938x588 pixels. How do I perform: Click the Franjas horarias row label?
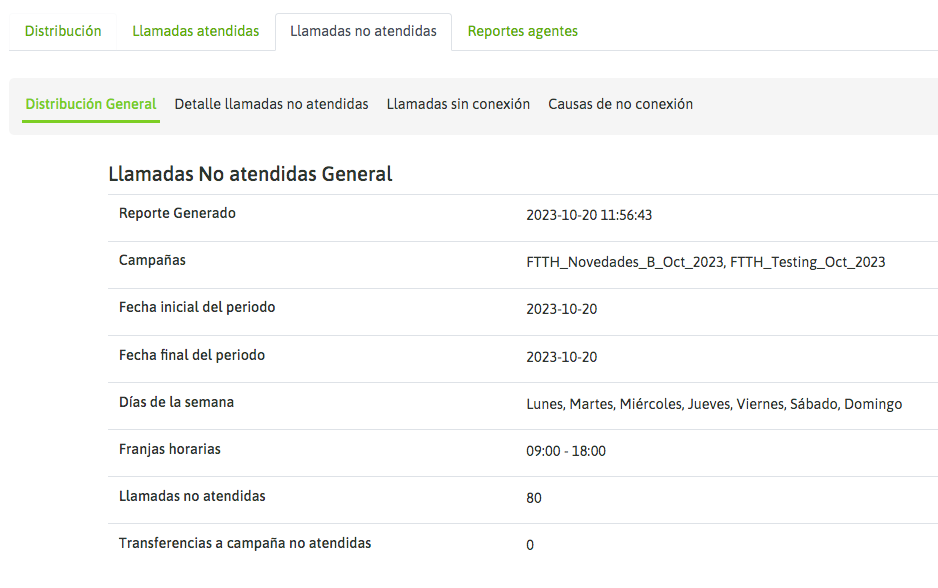click(x=170, y=449)
